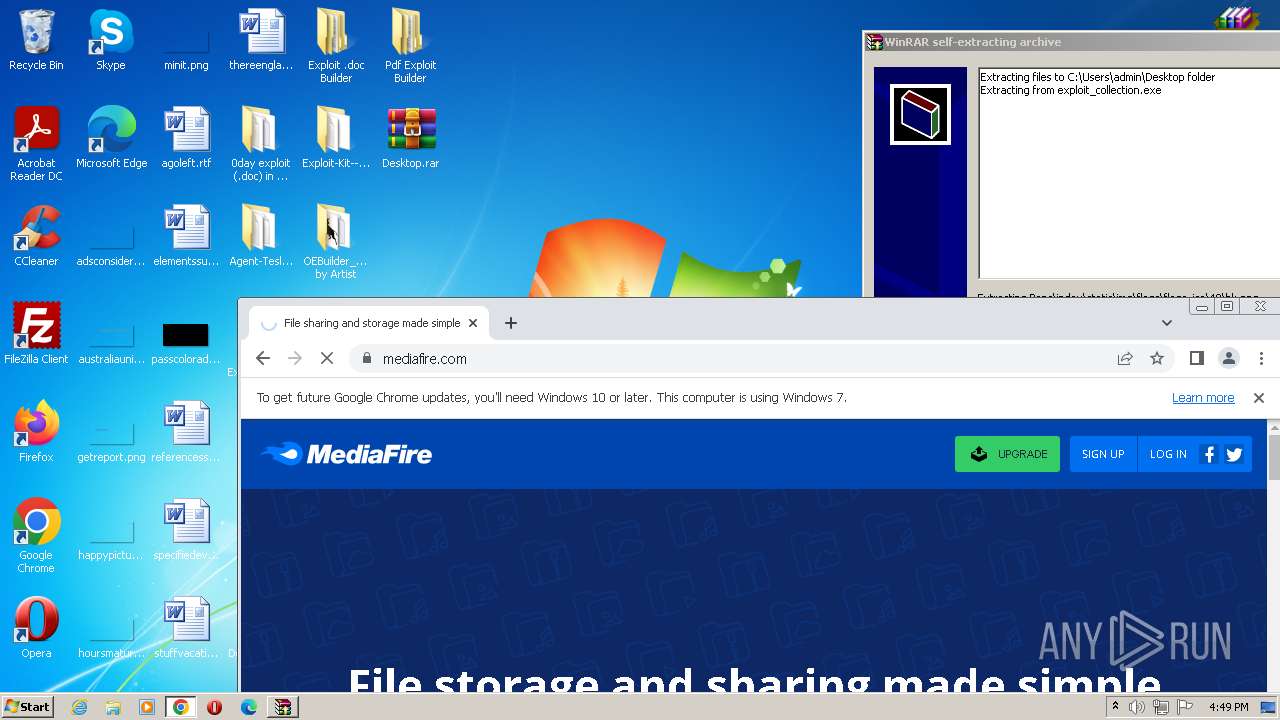Viewport: 1280px width, 720px height.
Task: Launch CCleaner from the desktop
Action: coord(36,236)
